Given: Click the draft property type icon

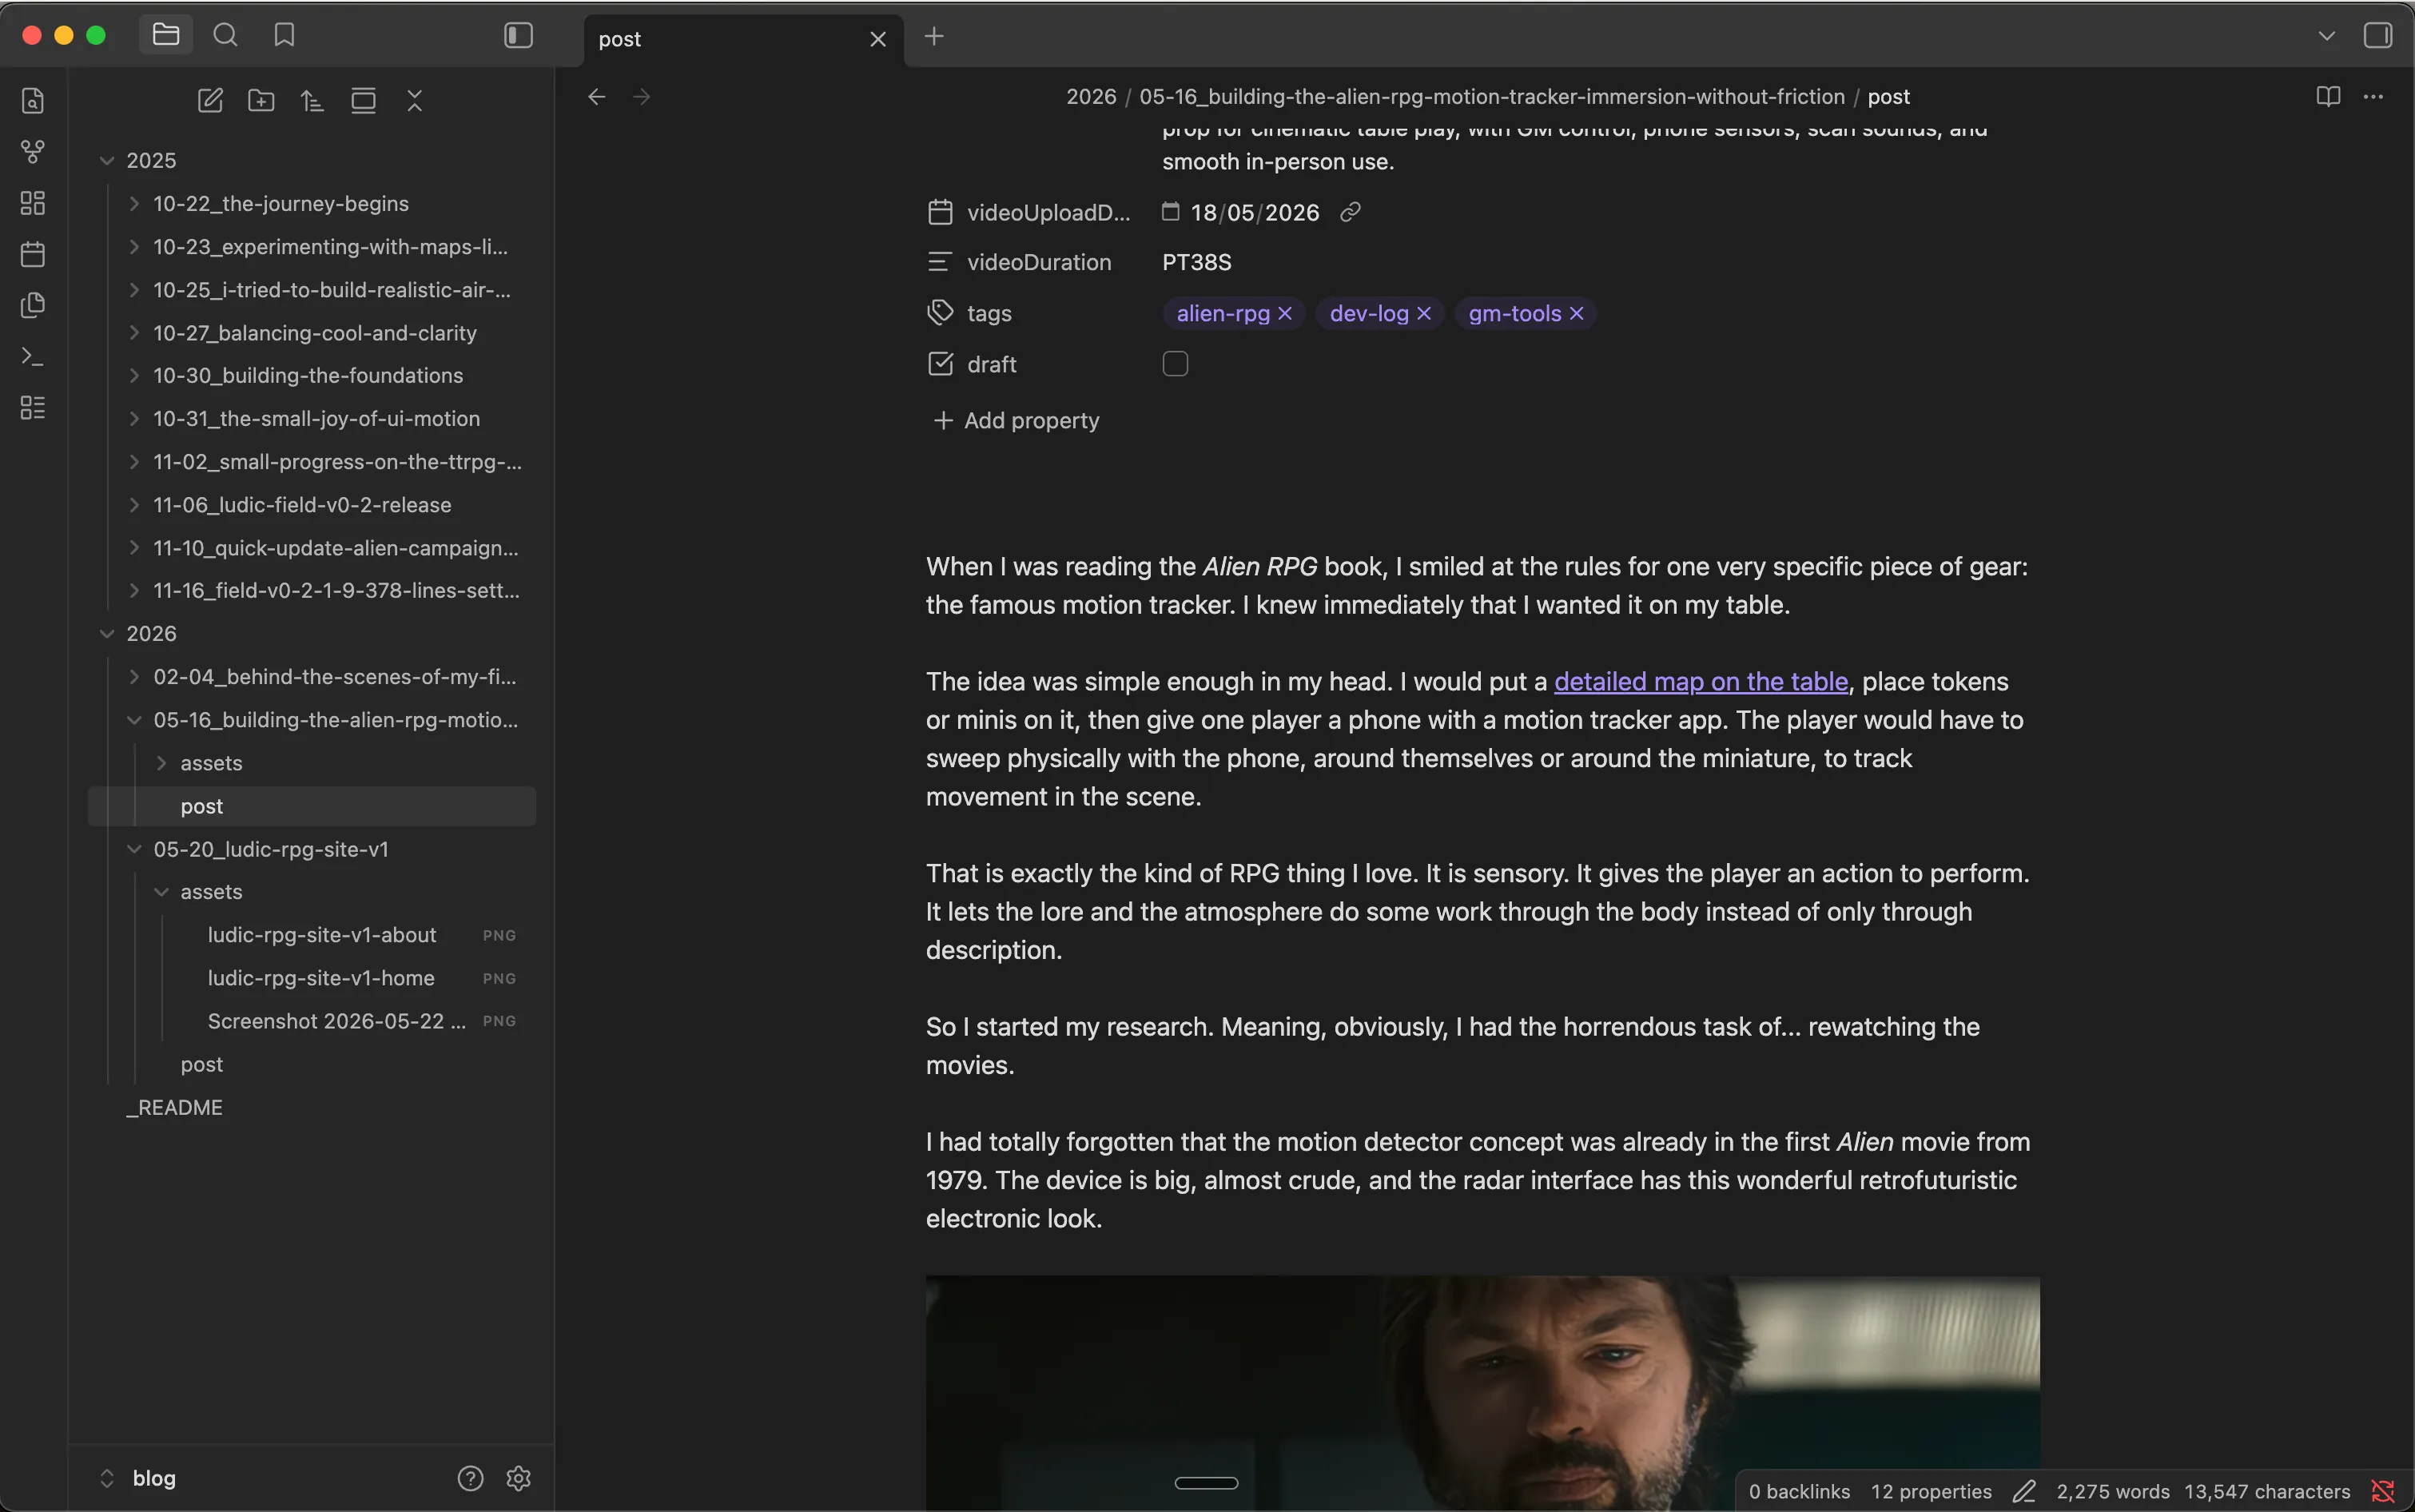Looking at the screenshot, I should (x=940, y=364).
